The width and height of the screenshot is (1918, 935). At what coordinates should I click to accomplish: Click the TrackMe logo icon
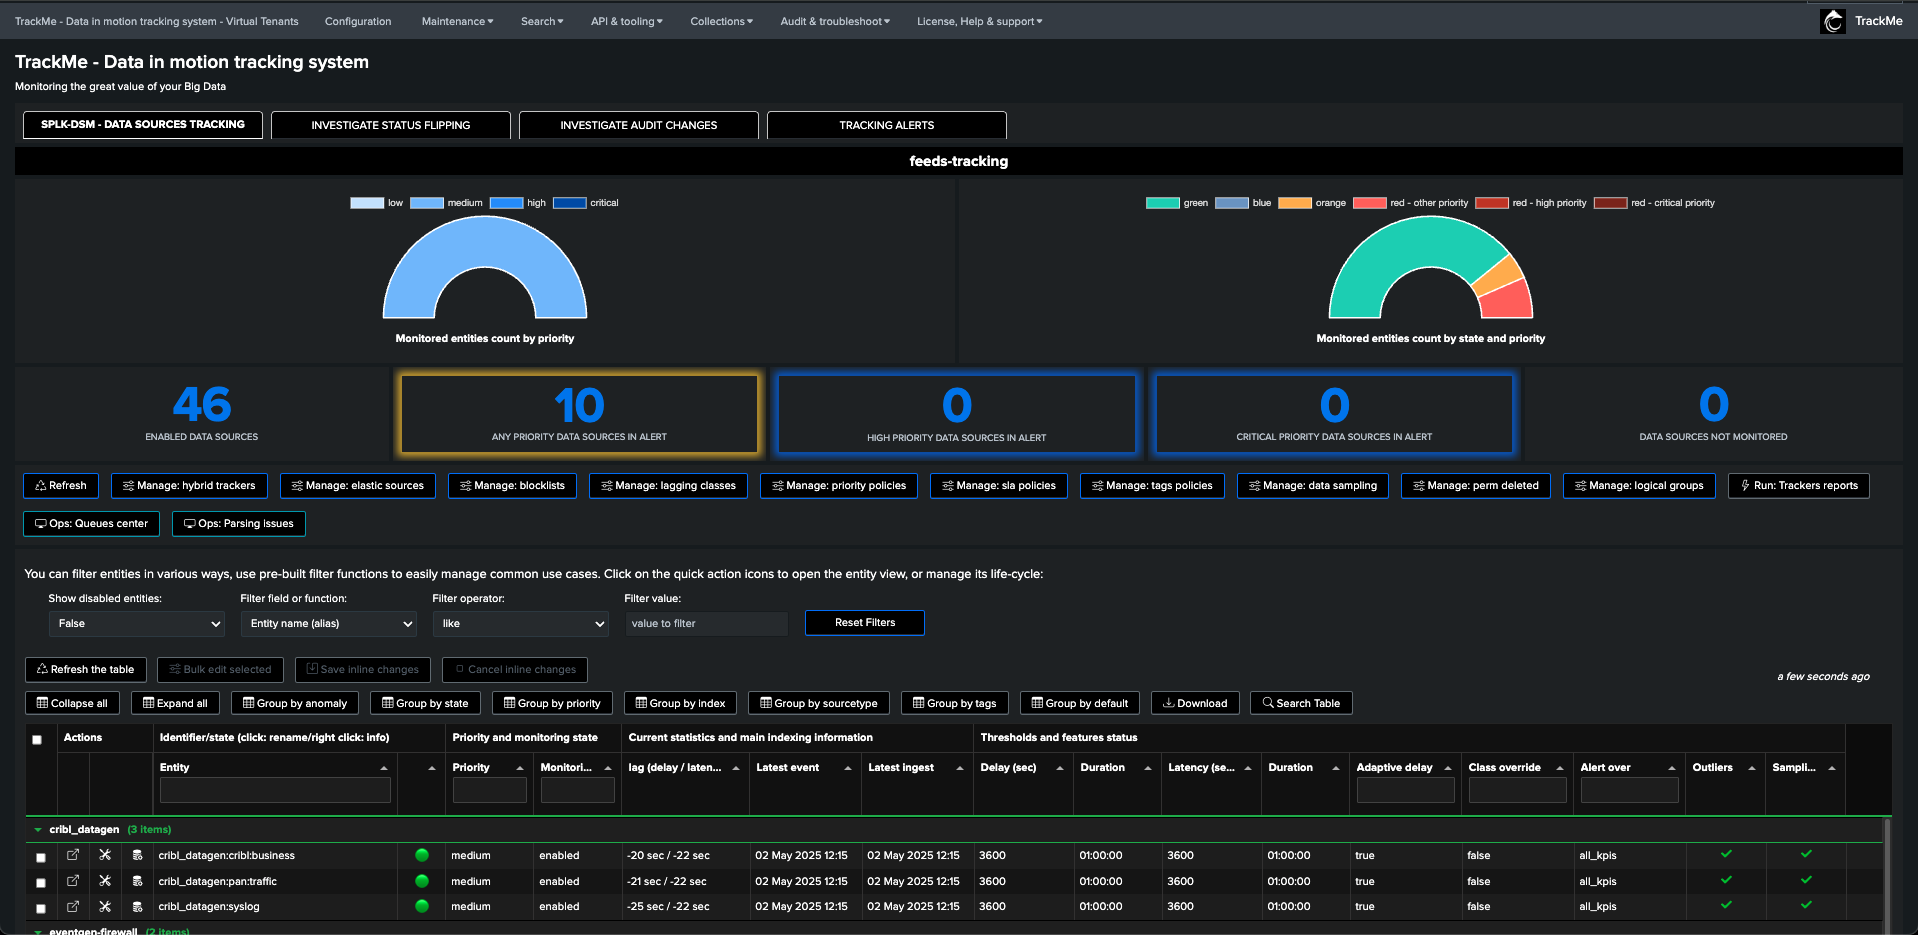[1833, 21]
